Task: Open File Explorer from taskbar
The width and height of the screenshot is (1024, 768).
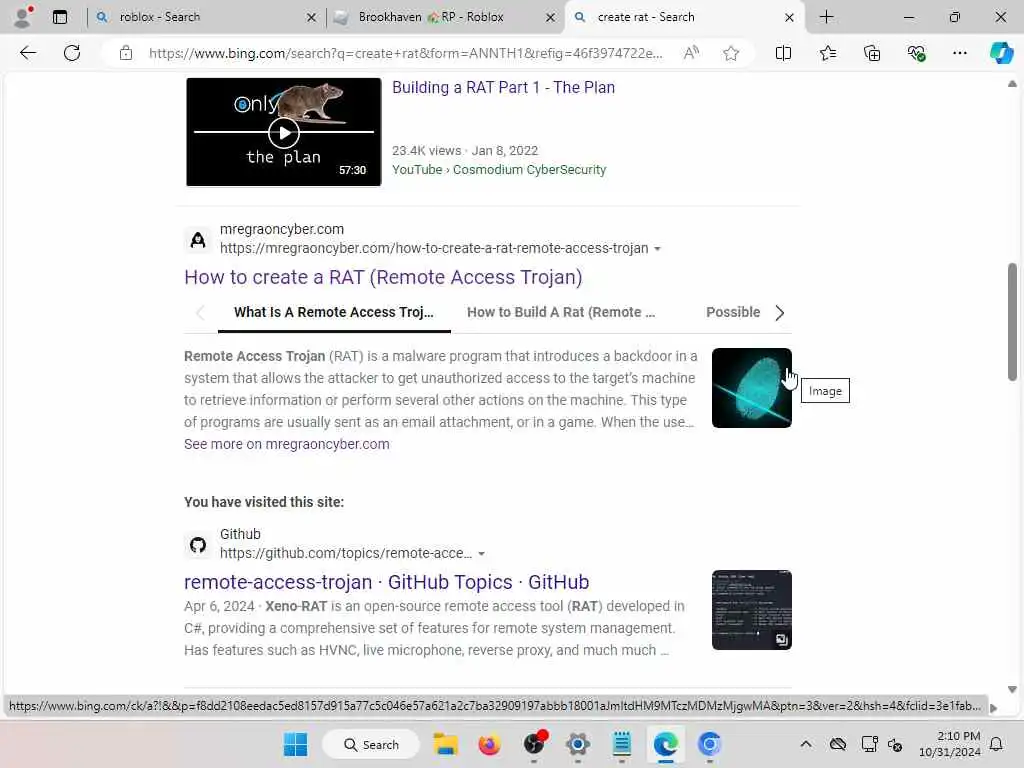Action: pos(445,744)
